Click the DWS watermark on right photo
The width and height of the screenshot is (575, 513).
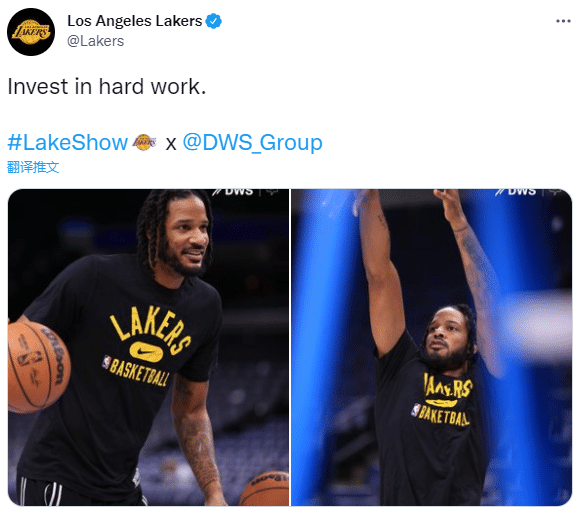518,192
